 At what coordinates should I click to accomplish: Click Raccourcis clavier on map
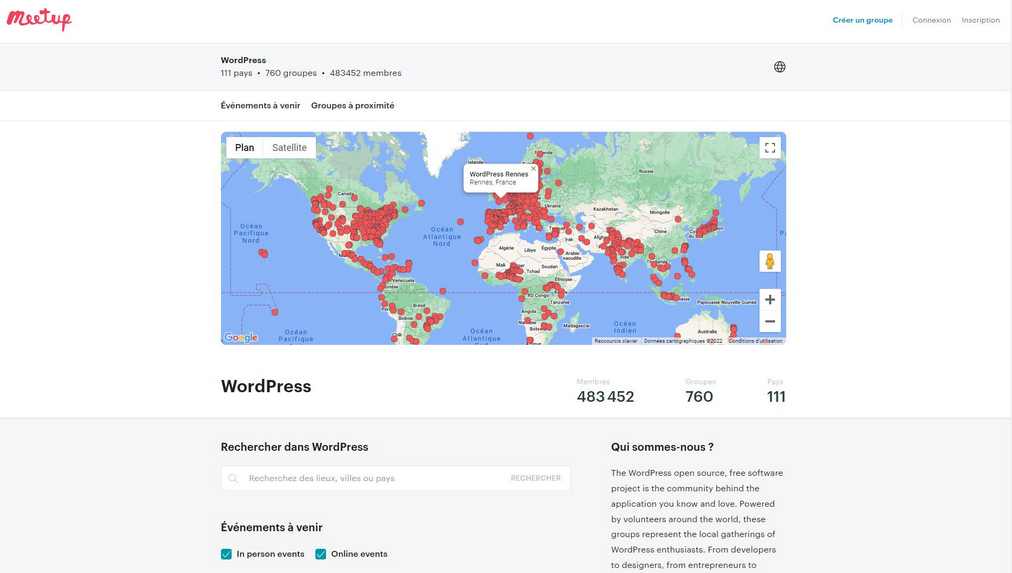pyautogui.click(x=616, y=341)
